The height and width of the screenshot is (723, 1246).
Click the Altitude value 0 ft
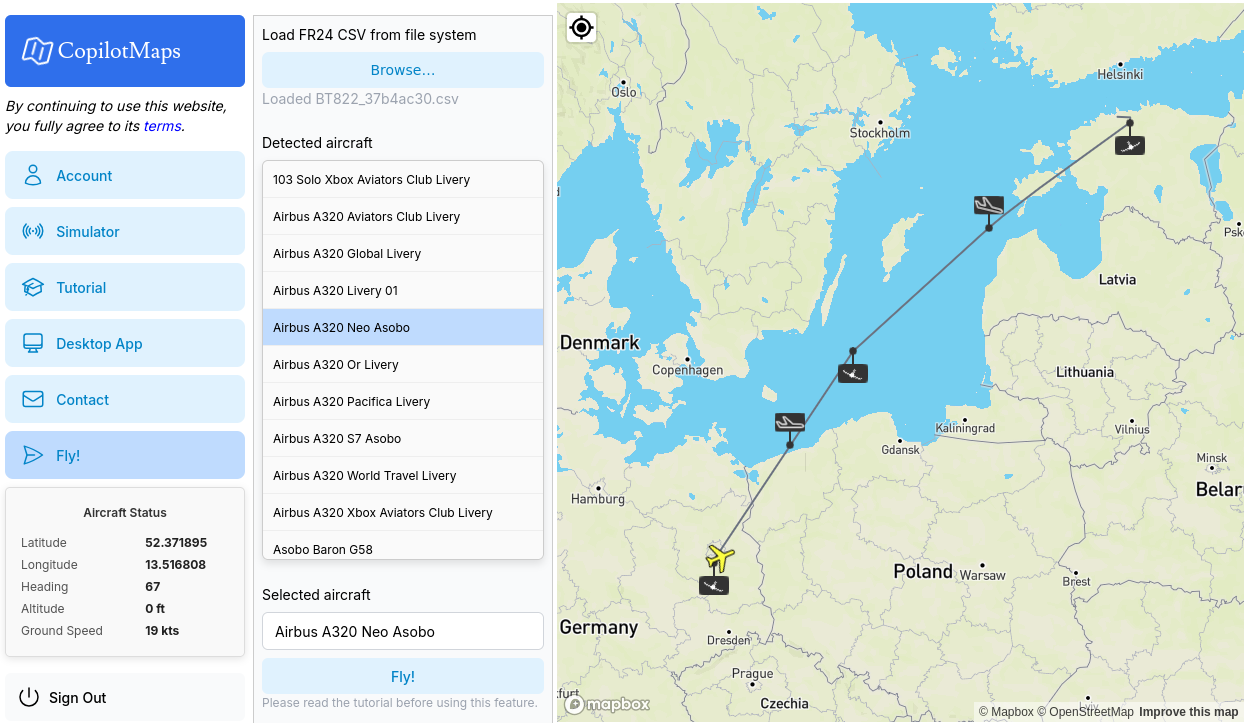tap(155, 609)
